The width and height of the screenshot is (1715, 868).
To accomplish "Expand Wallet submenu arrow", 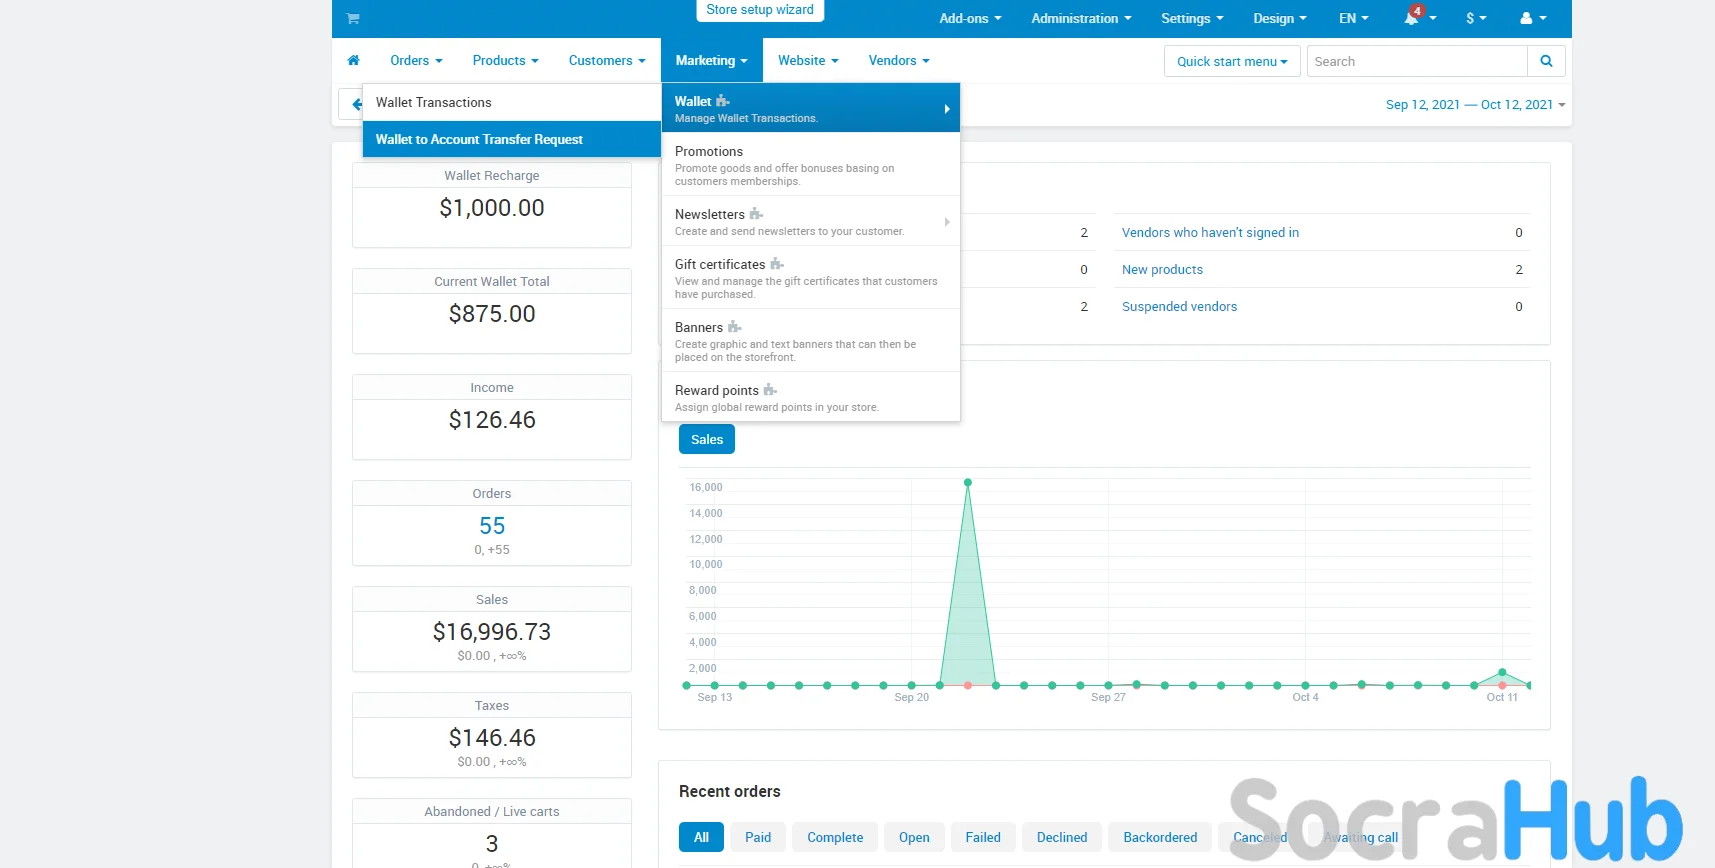I will [946, 108].
